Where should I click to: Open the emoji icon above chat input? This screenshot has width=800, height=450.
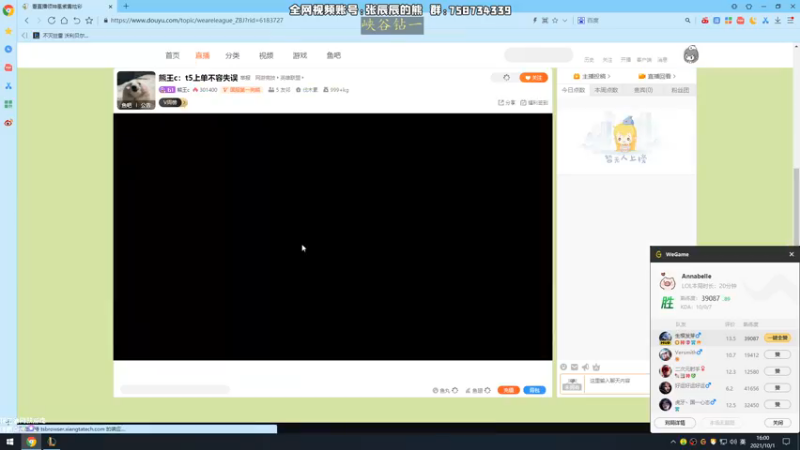(563, 367)
